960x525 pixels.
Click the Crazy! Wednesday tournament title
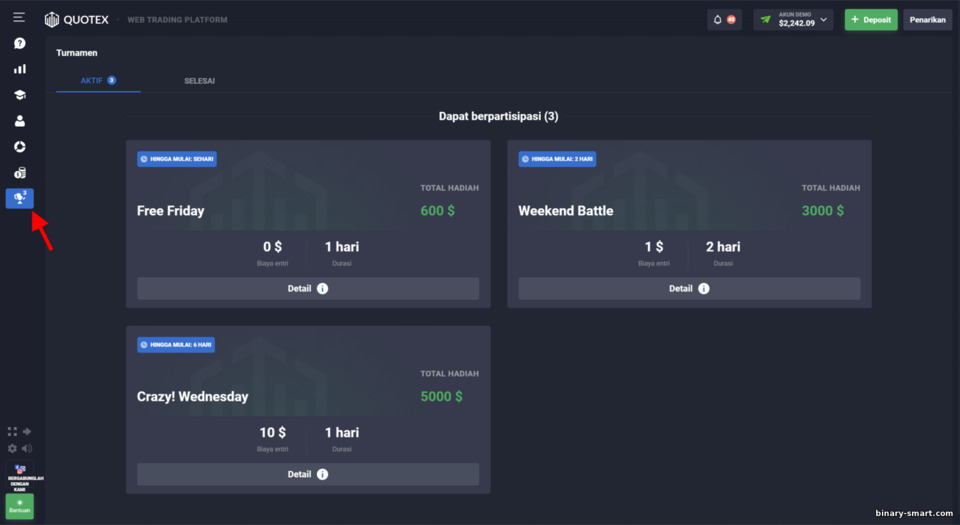click(193, 397)
